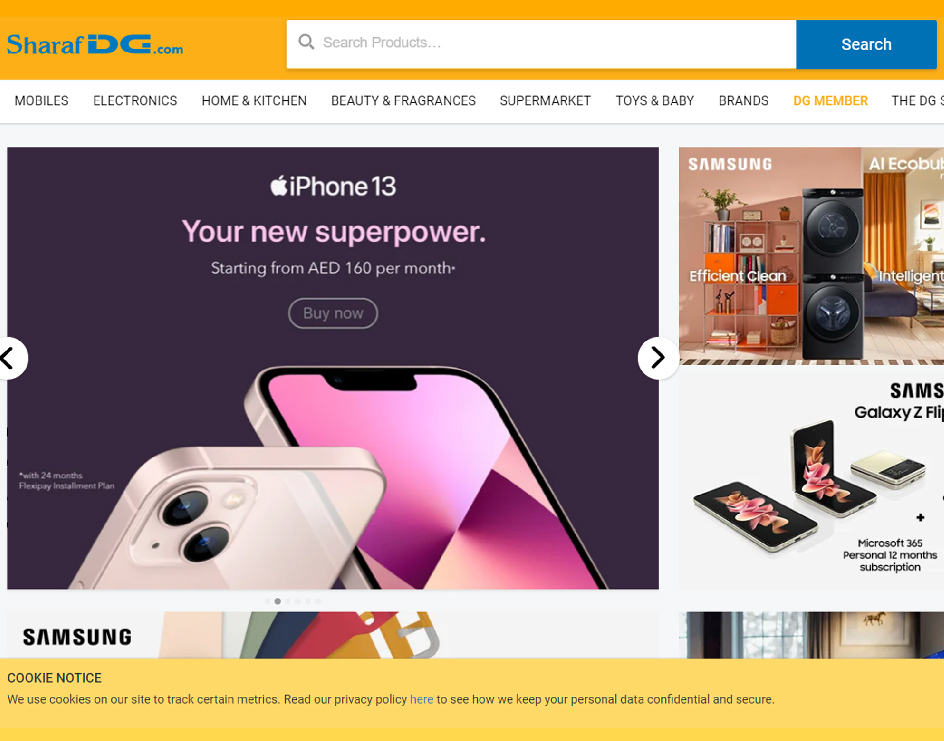Expand the Toys & Baby menu

[654, 101]
